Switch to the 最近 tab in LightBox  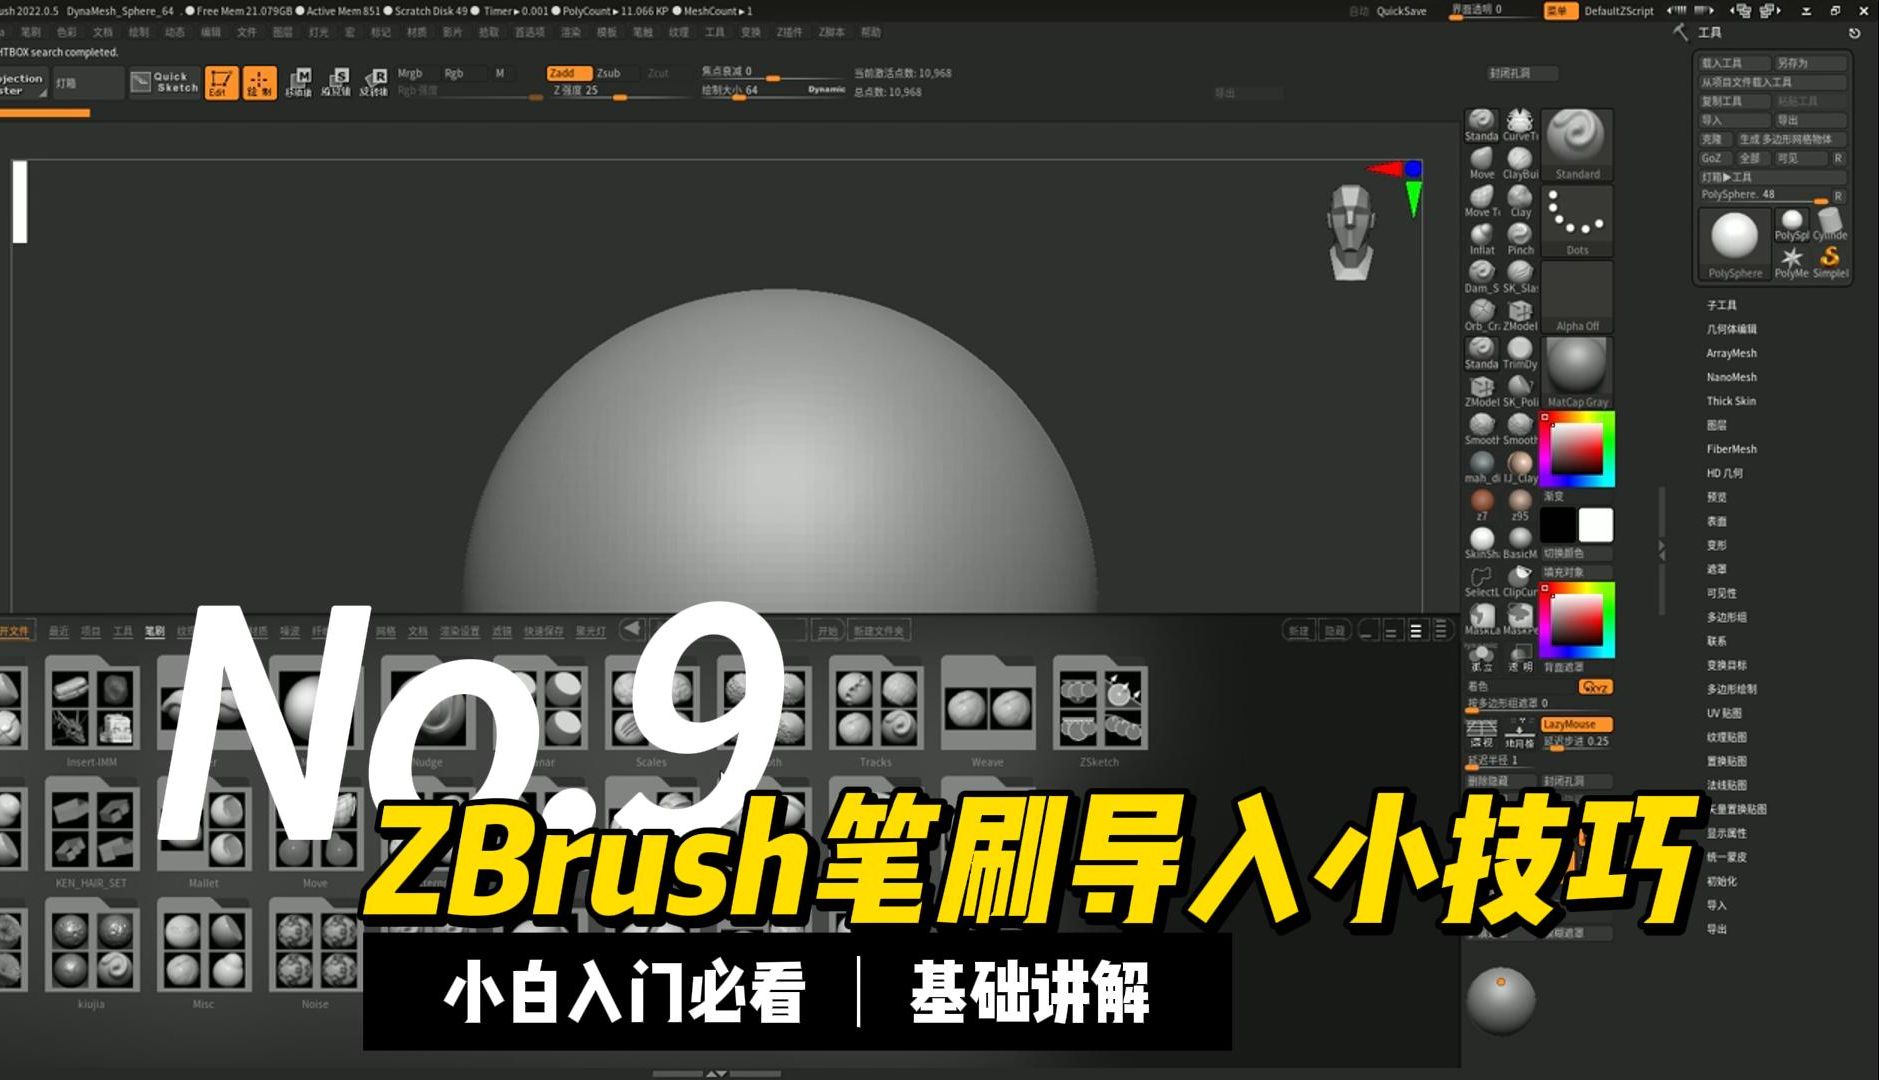[x=59, y=631]
